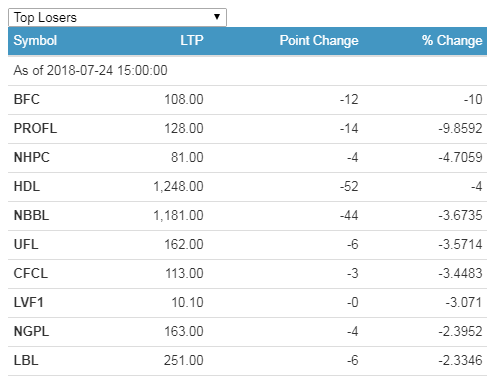Select the LBL symbol
Screen dimensions: 497x378
(x=26, y=360)
